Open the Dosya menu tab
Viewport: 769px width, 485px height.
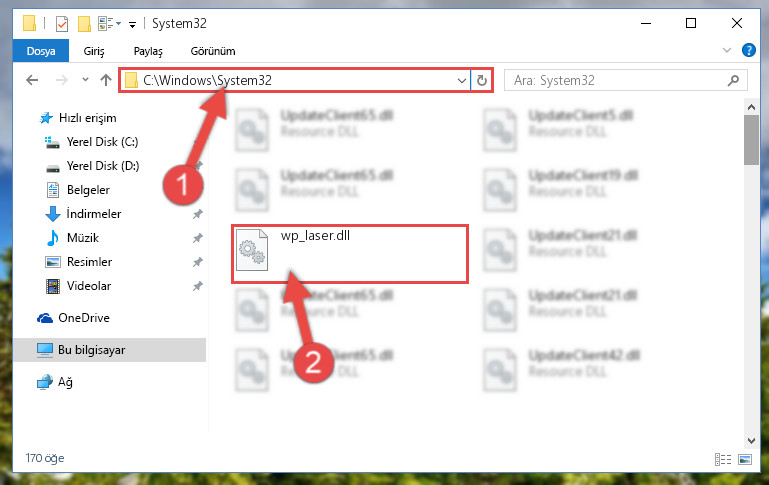[x=41, y=51]
